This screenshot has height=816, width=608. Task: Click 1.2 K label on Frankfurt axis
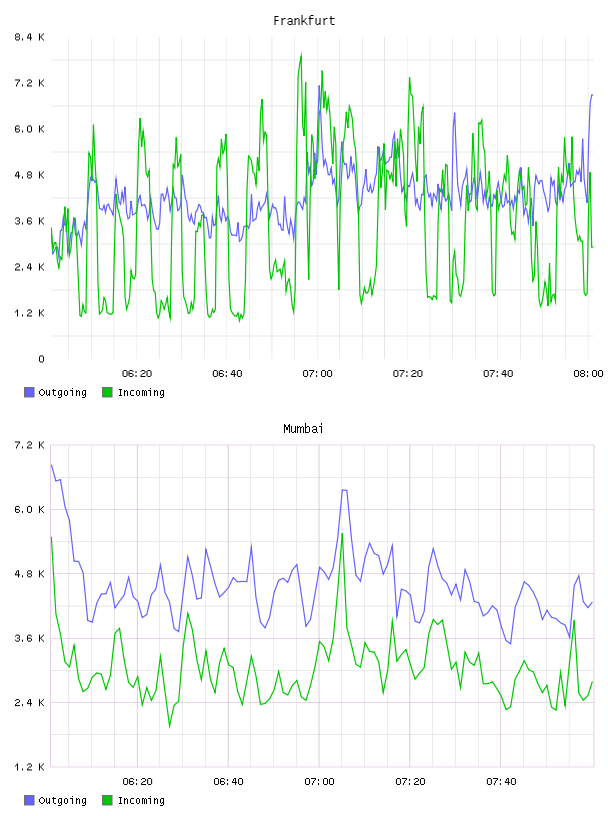coord(30,313)
